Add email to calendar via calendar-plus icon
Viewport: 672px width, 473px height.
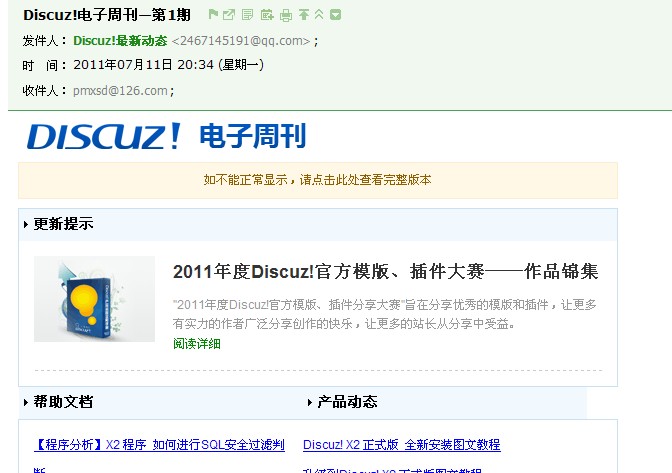pos(267,15)
